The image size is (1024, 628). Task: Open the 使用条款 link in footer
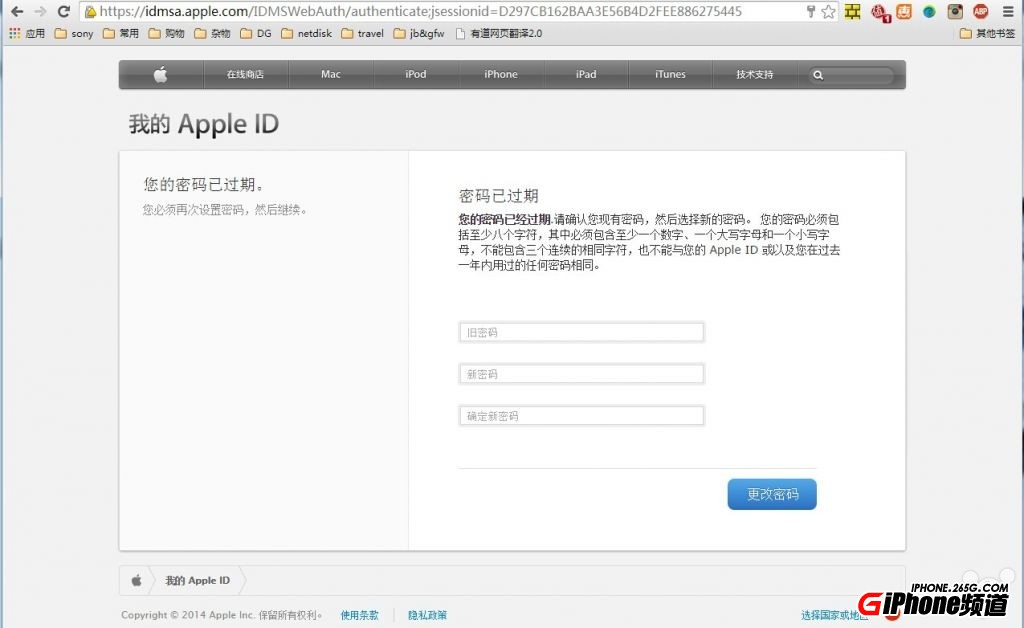click(x=359, y=615)
